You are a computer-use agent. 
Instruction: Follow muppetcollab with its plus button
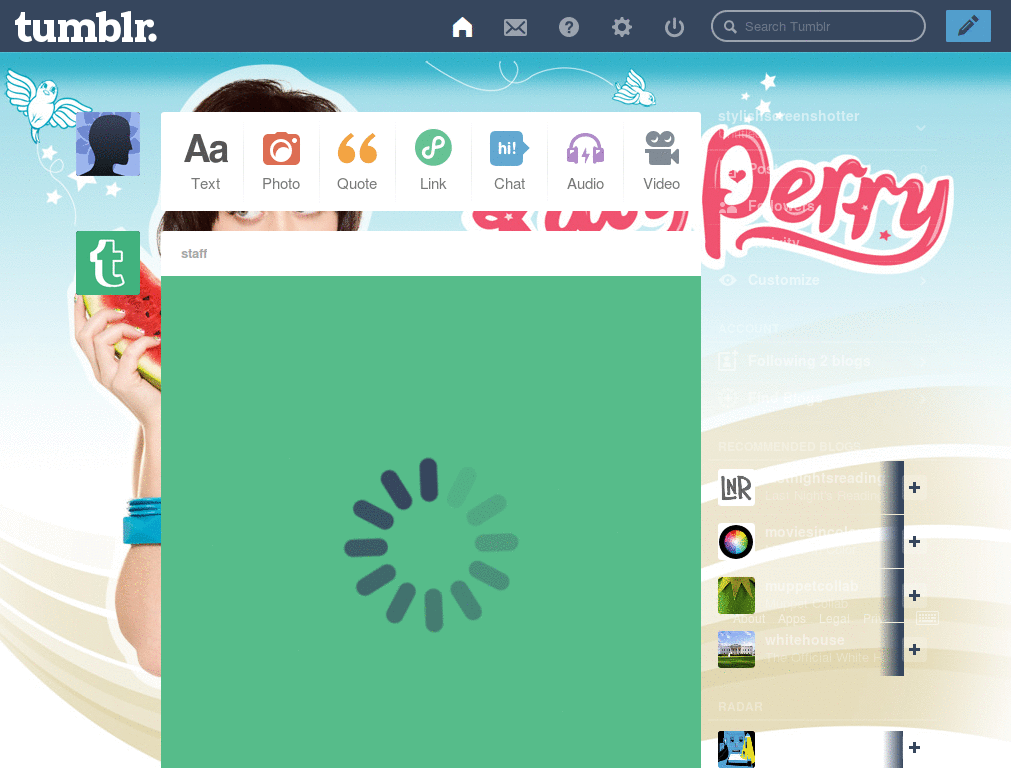[x=914, y=596]
